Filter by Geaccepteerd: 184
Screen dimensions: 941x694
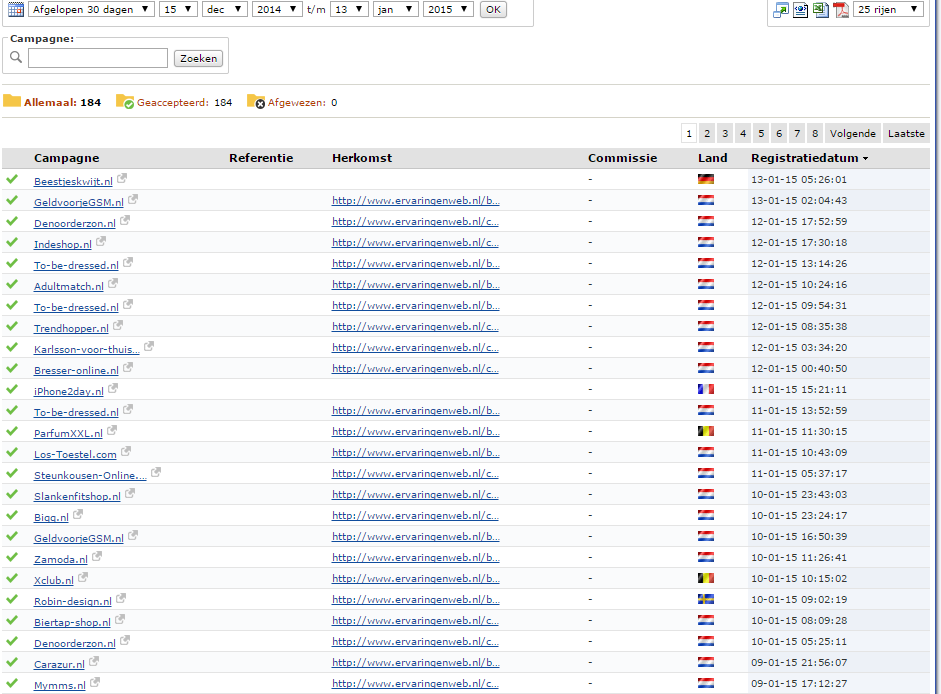coord(184,103)
